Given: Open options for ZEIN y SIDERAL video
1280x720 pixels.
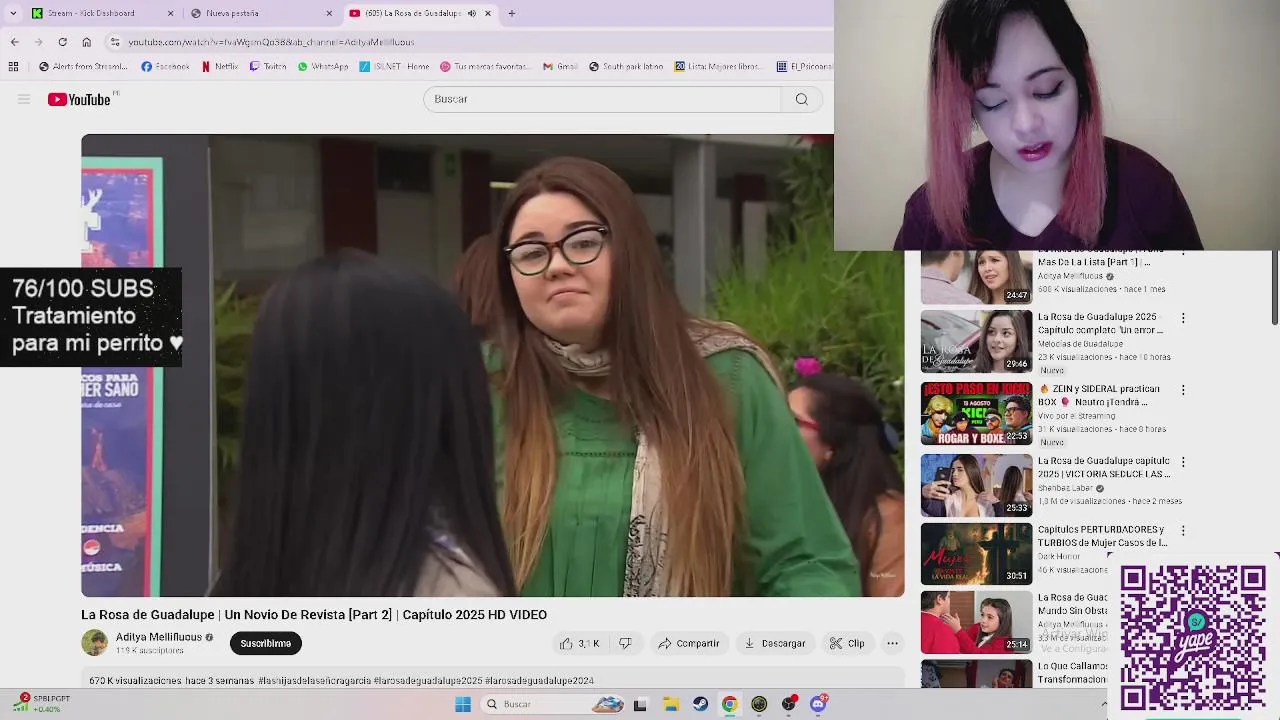Looking at the screenshot, I should click(x=1183, y=390).
